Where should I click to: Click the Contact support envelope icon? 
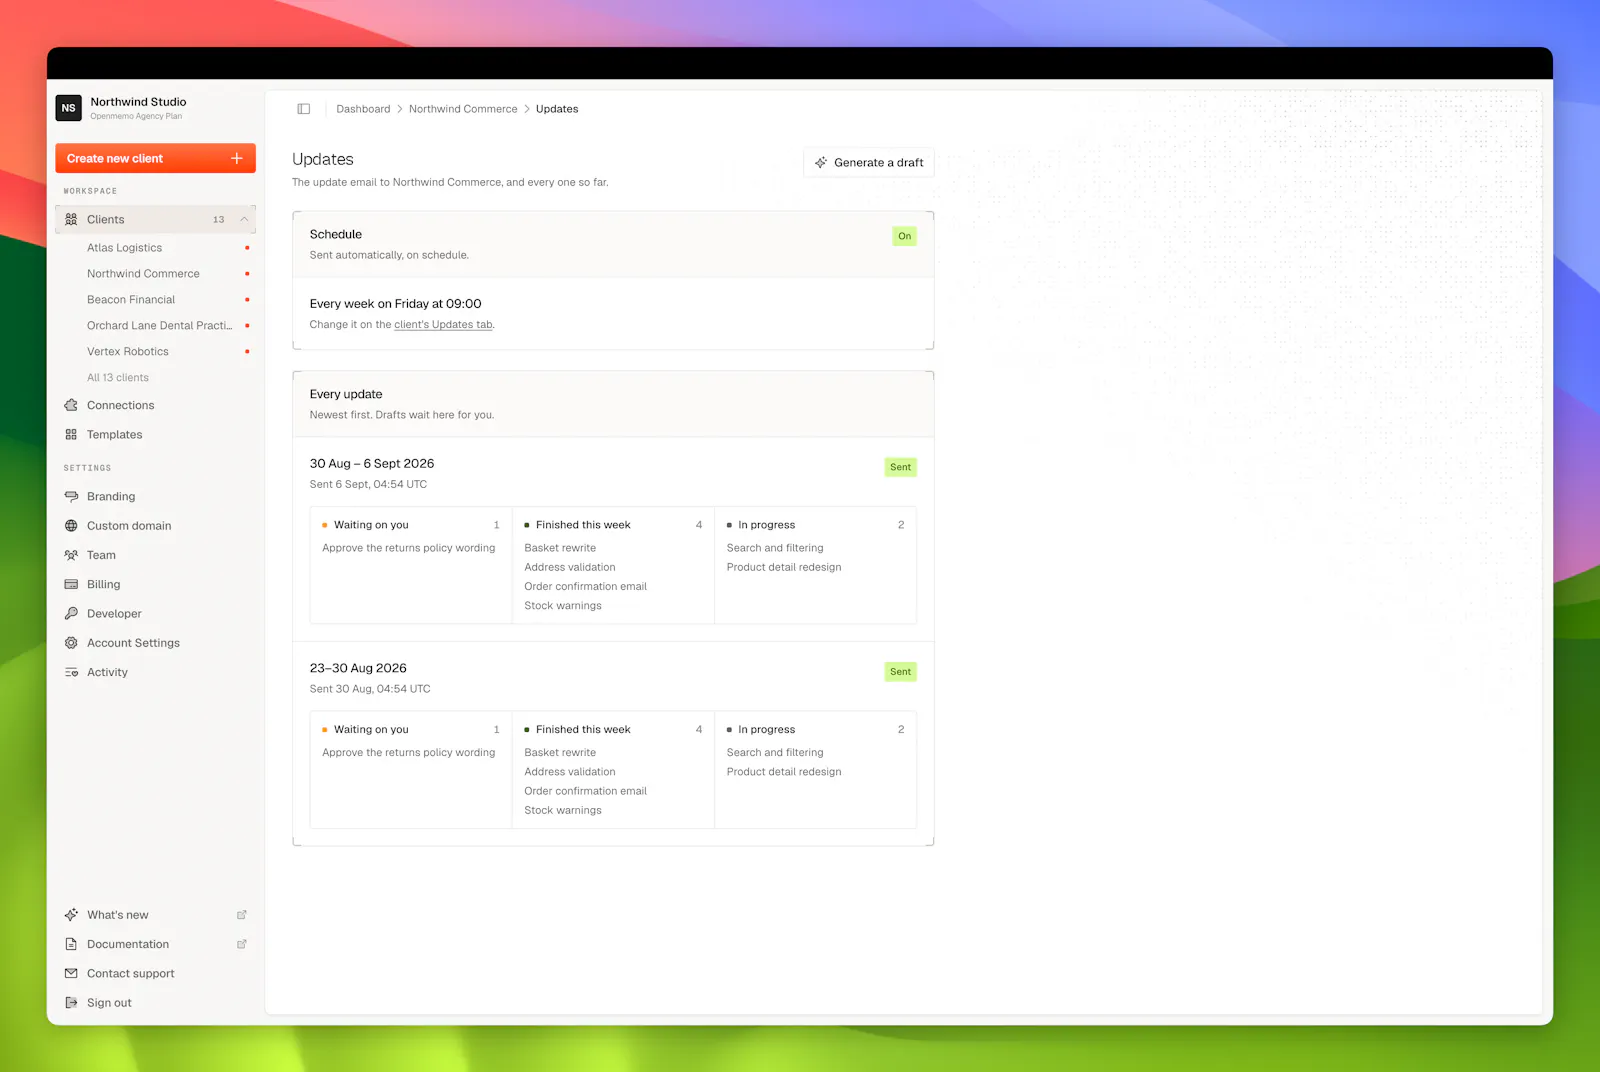(71, 974)
